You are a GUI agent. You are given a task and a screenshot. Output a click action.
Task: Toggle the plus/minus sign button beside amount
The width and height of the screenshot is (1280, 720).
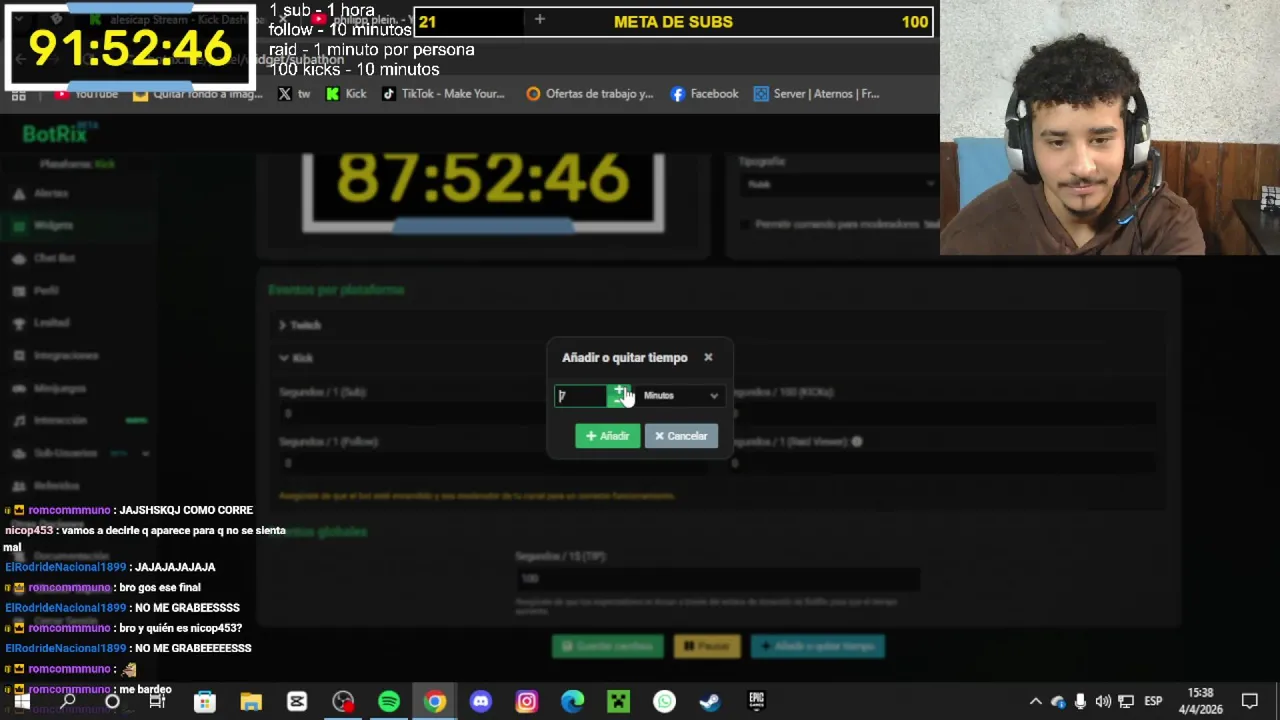pyautogui.click(x=620, y=396)
